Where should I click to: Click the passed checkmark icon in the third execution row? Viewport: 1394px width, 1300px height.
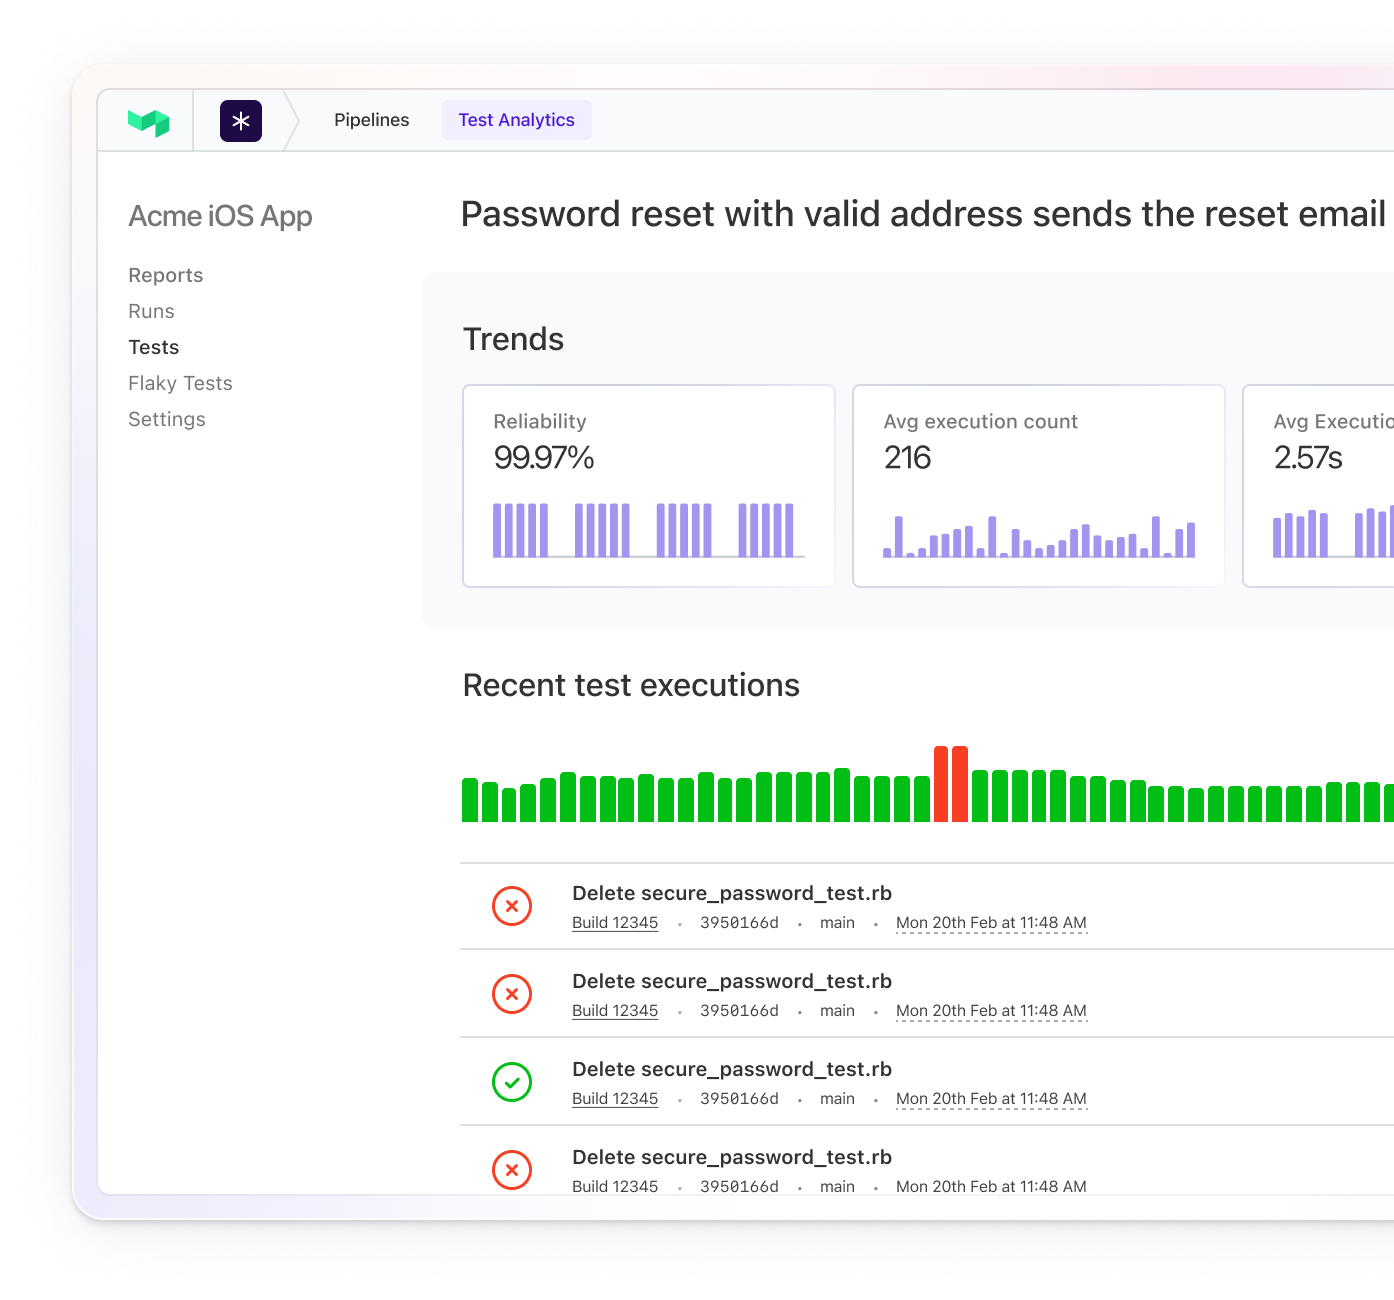(x=512, y=1082)
